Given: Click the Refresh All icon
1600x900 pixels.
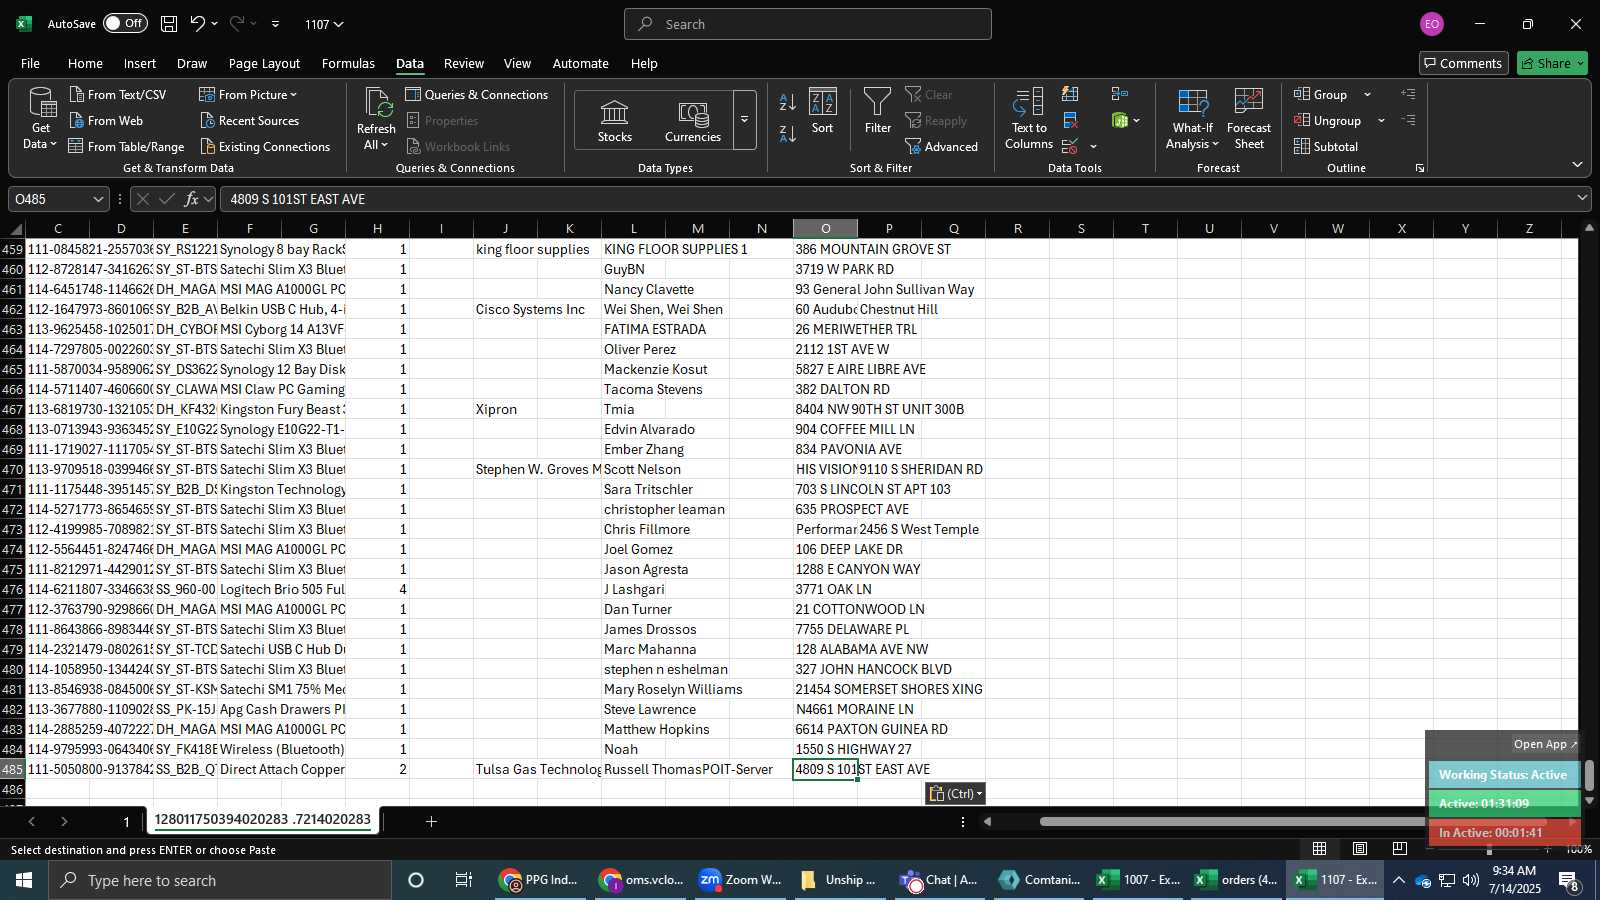Looking at the screenshot, I should pos(376,104).
